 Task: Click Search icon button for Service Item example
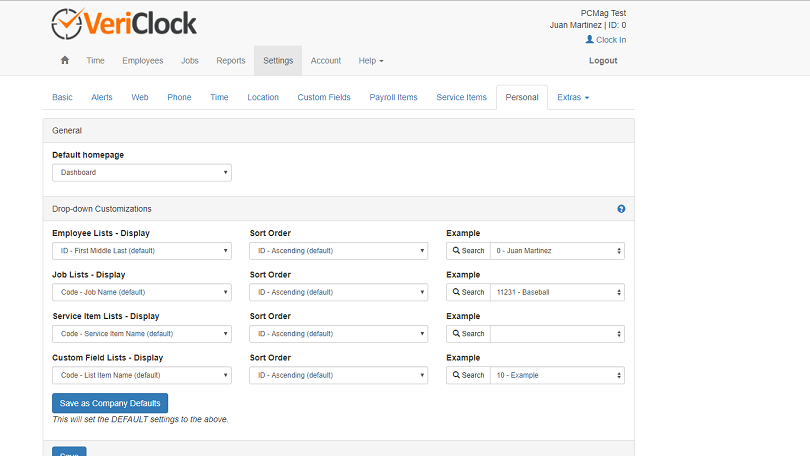pos(468,334)
